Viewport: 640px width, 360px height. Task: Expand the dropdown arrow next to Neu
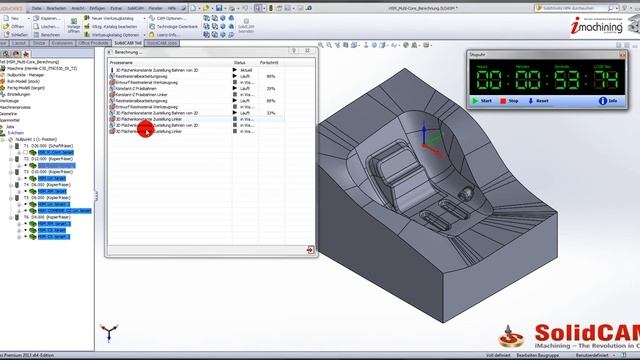pyautogui.click(x=29, y=18)
